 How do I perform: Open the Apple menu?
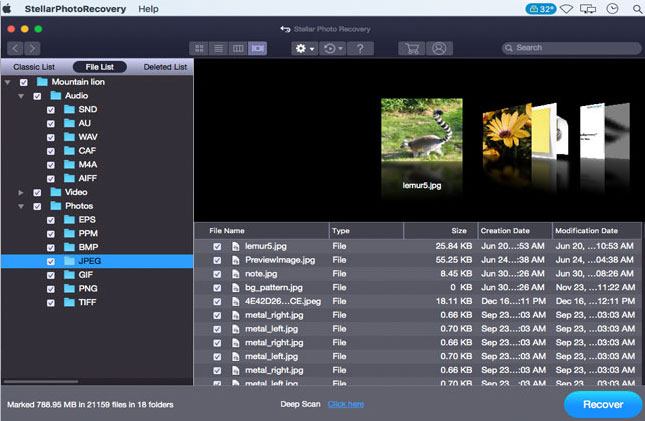click(x=7, y=8)
